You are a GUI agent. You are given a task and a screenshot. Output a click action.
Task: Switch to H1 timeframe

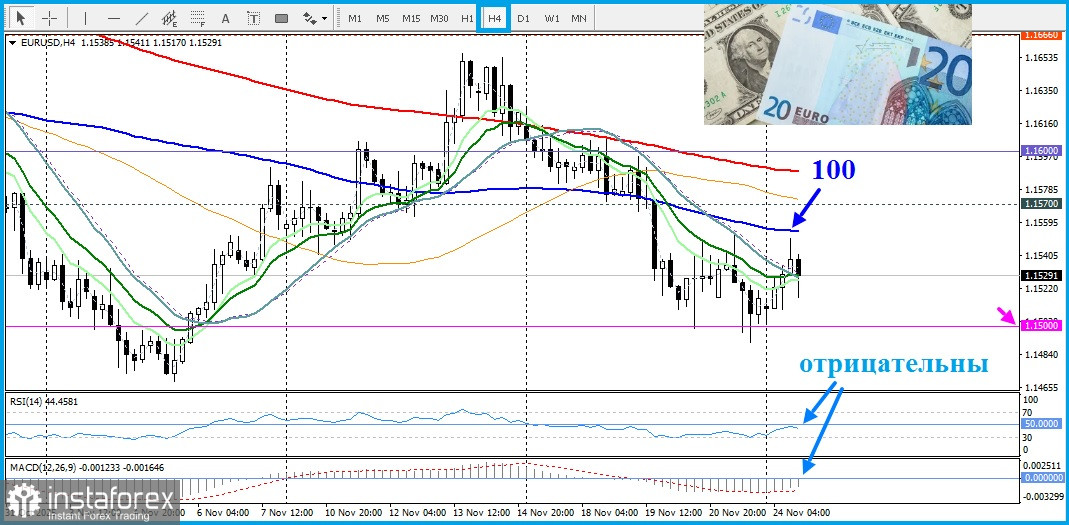coord(467,18)
